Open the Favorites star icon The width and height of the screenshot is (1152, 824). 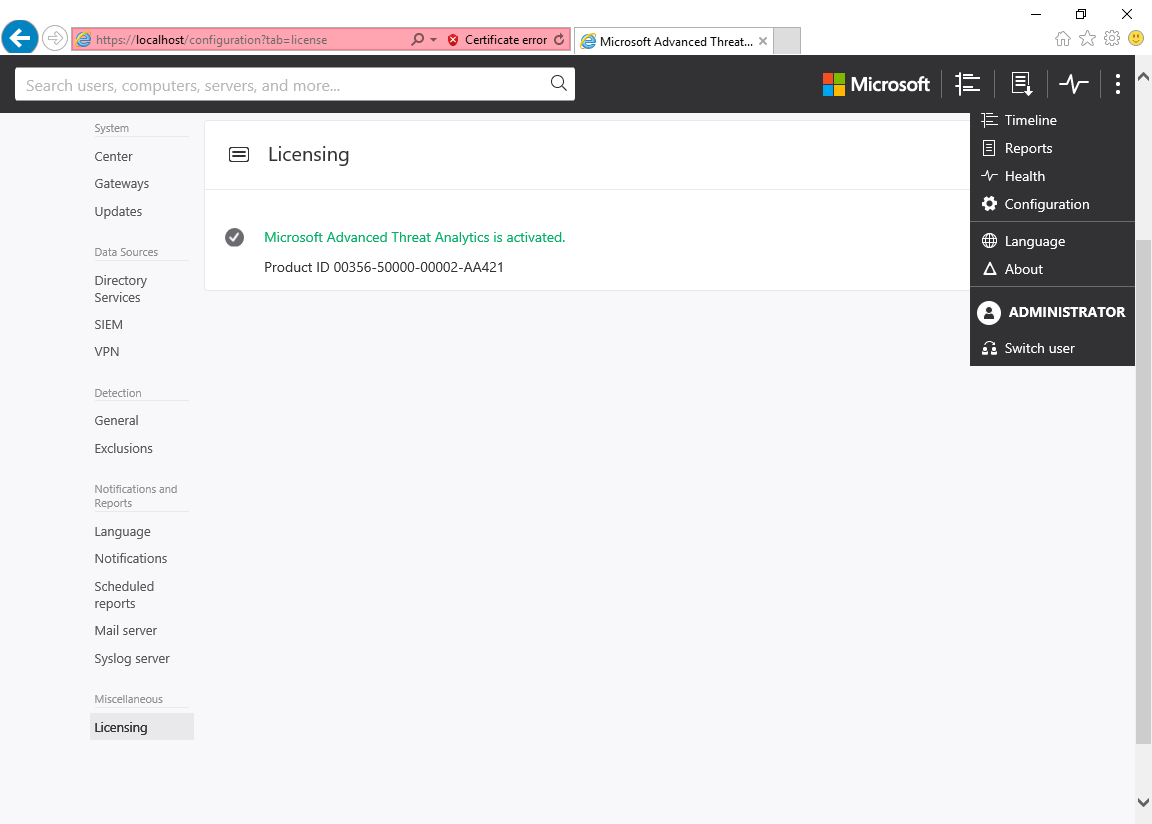coord(1087,38)
